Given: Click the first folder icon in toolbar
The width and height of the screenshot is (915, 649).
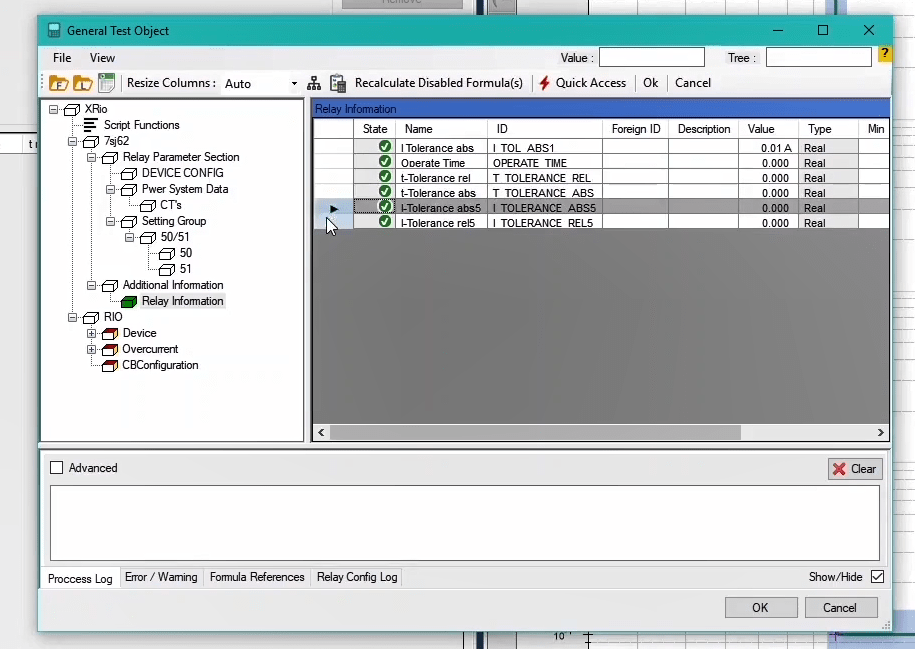Looking at the screenshot, I should [59, 83].
